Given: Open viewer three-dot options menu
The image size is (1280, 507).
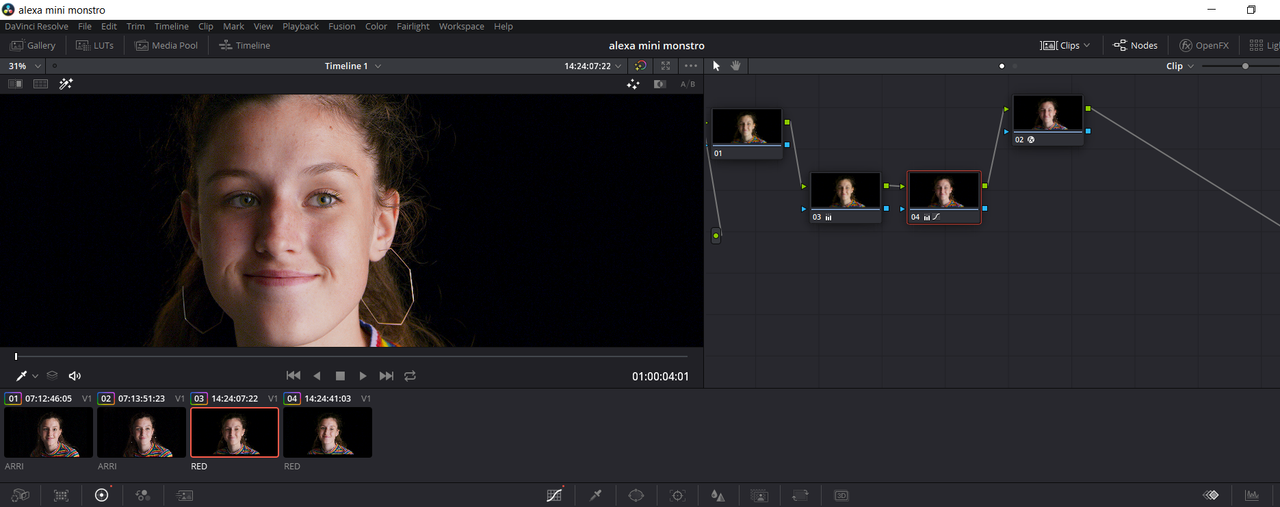Looking at the screenshot, I should (691, 66).
